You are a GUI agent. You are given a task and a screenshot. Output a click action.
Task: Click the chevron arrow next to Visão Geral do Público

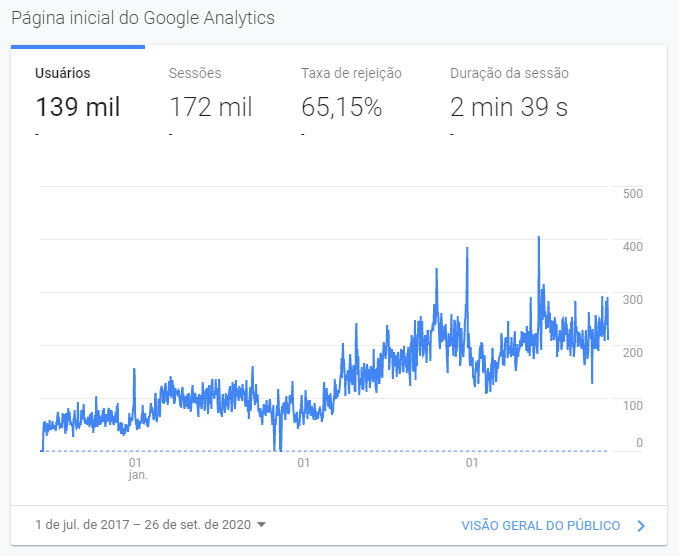(x=641, y=525)
